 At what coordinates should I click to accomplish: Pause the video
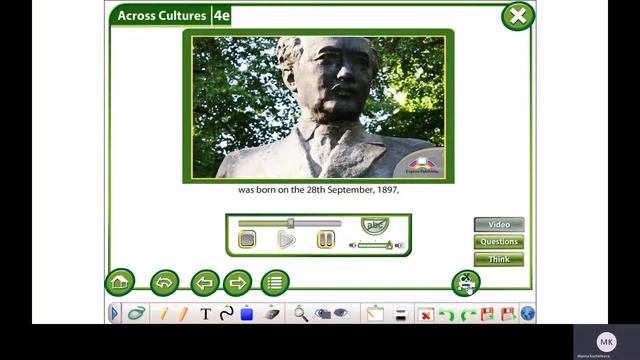[x=326, y=239]
